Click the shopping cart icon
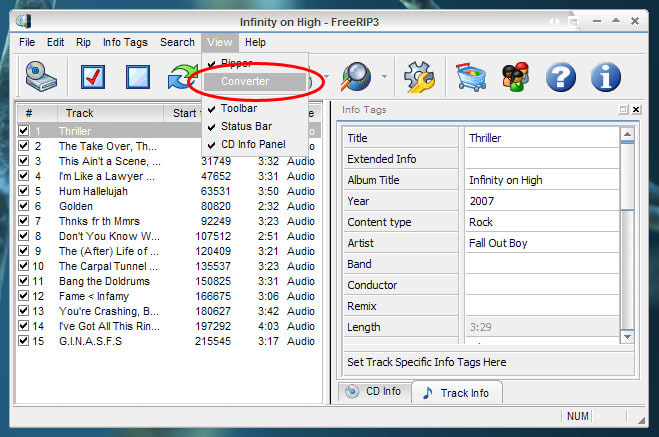Viewport: 659px width, 437px height. tap(471, 76)
